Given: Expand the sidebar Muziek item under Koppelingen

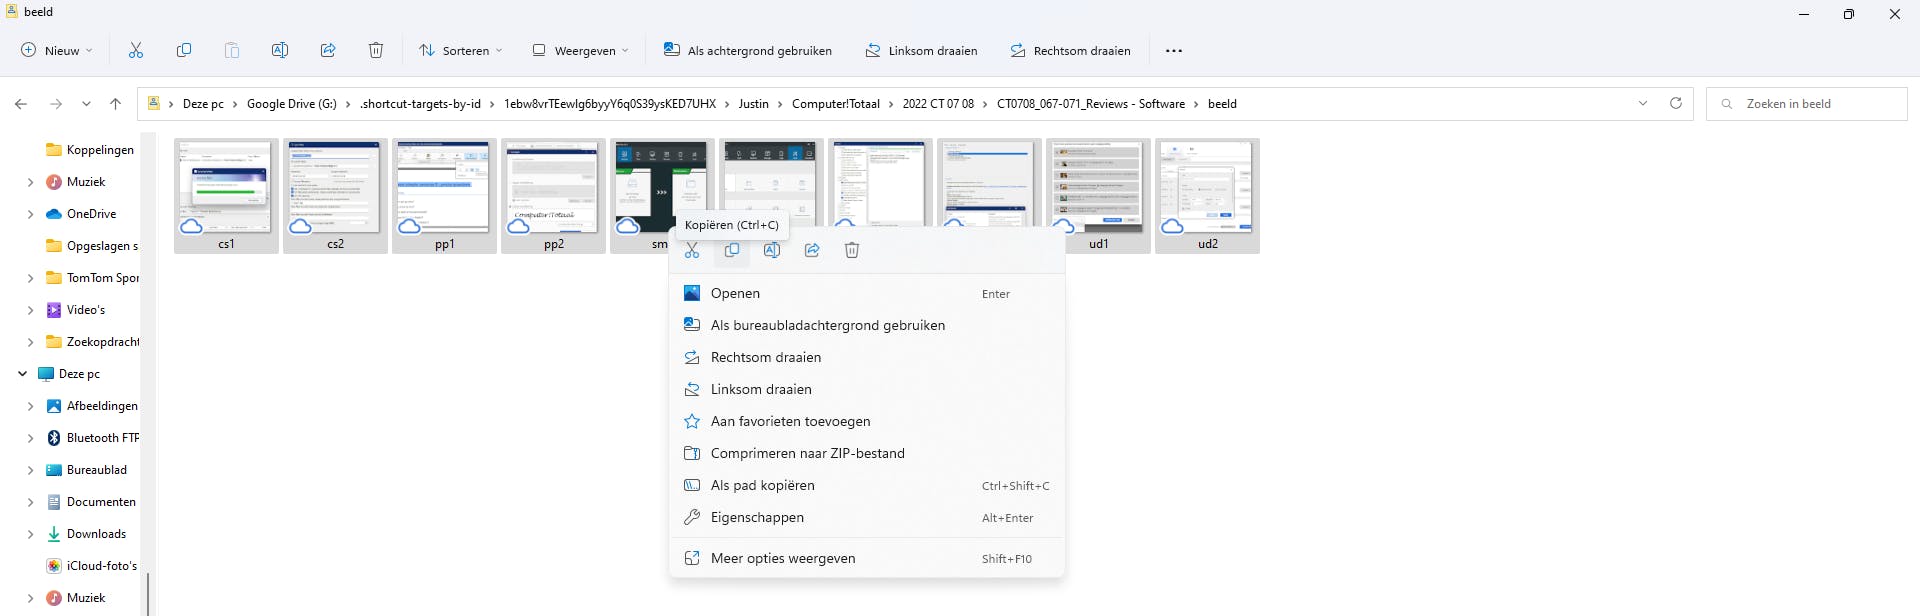Looking at the screenshot, I should coord(30,182).
